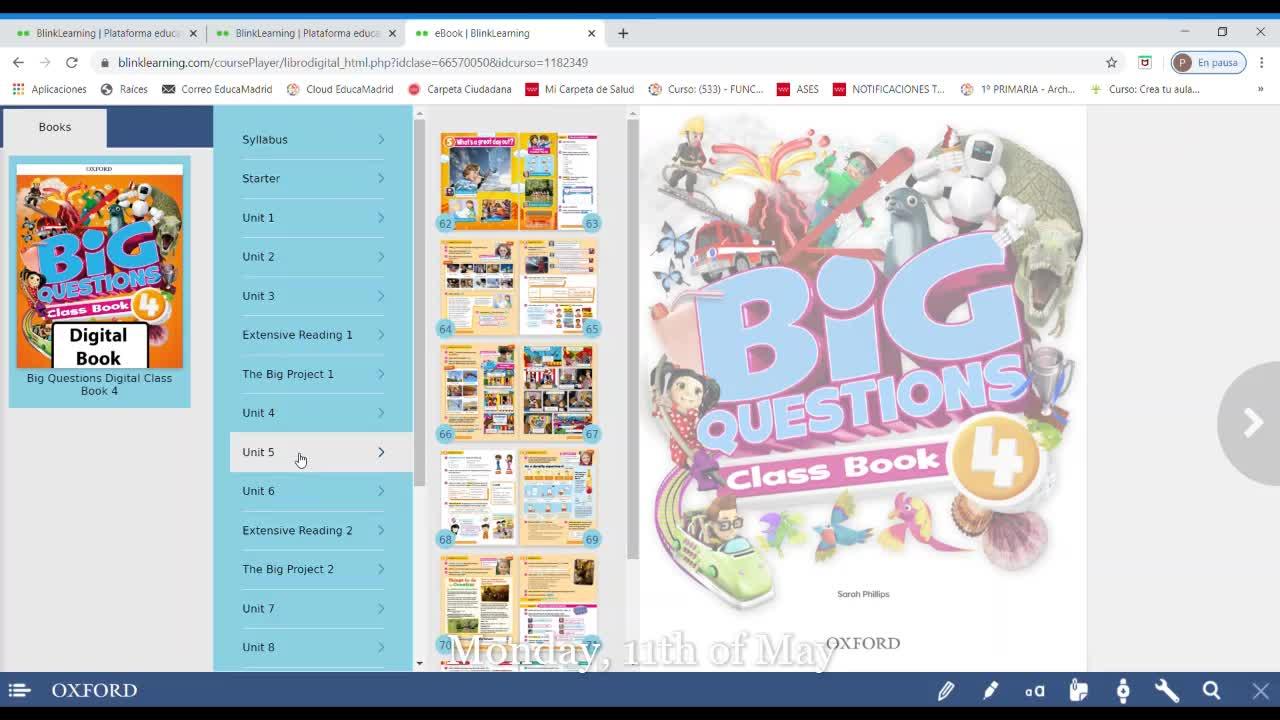Open the hamburger list menu
The width and height of the screenshot is (1280, 720).
19,690
